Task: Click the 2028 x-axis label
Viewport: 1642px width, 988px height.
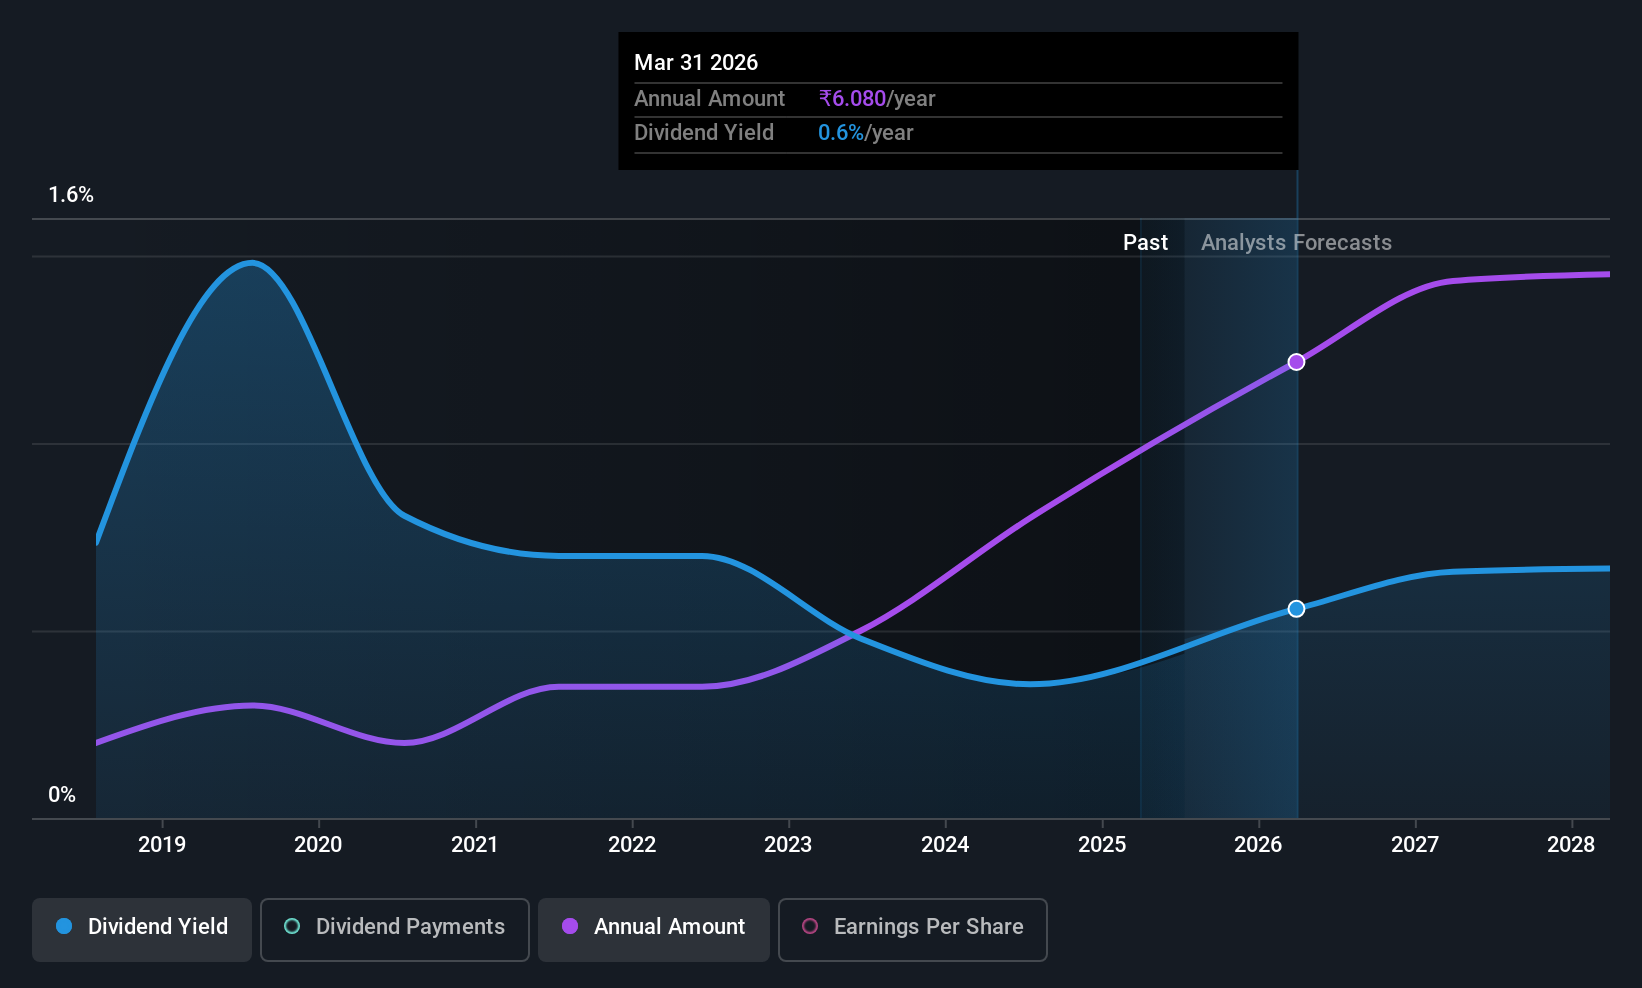Action: (x=1571, y=845)
